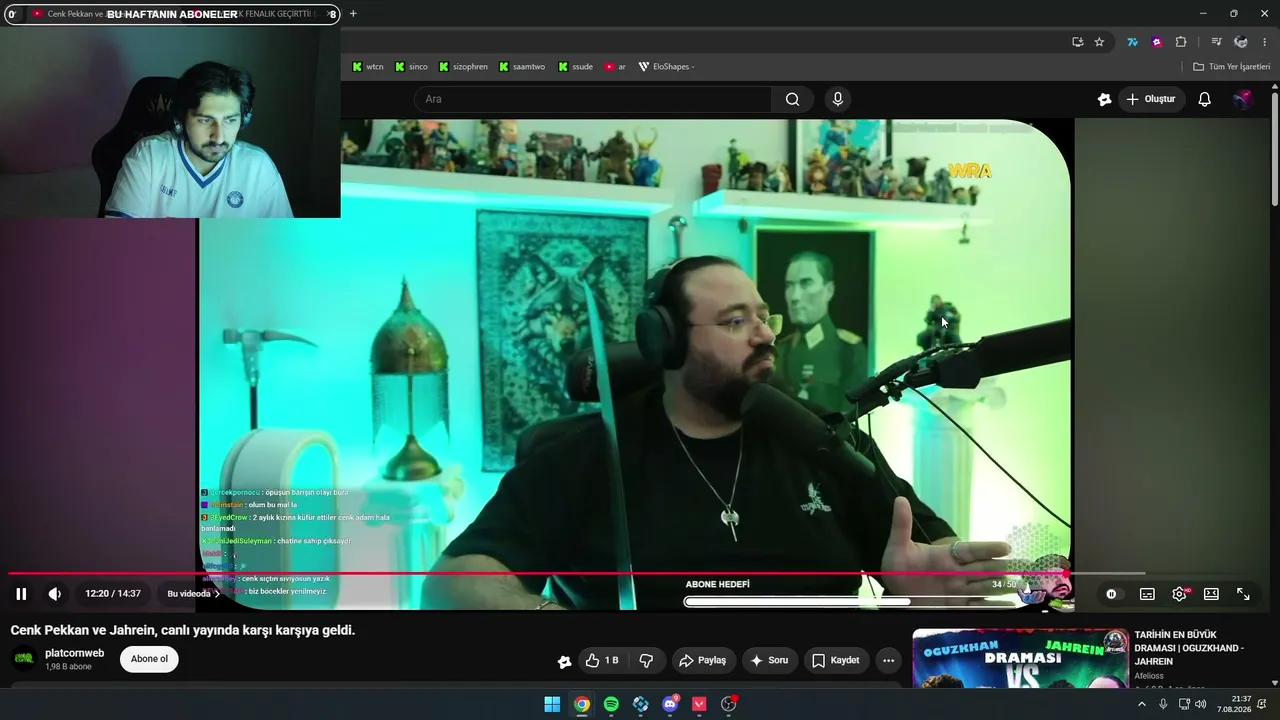
Task: Open the red Valorant taskbar icon
Action: tap(699, 704)
